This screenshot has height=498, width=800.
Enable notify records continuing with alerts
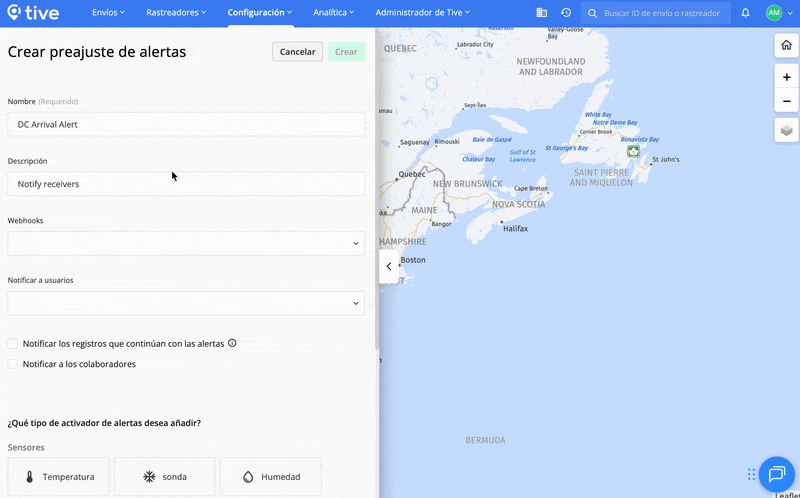[x=13, y=343]
